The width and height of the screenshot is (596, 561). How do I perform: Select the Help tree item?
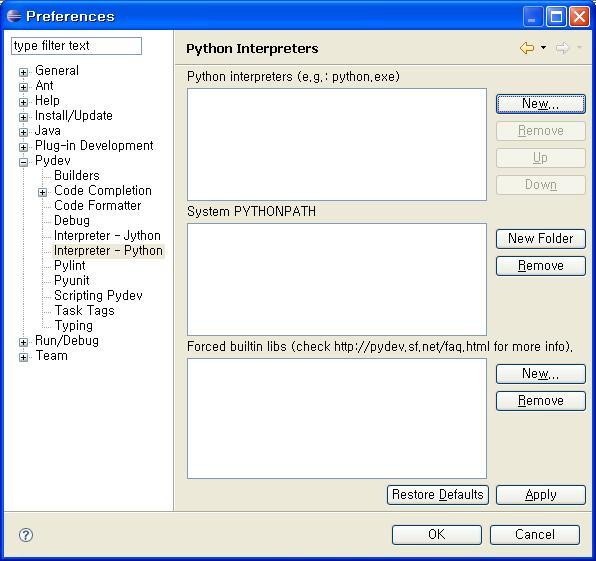(x=47, y=100)
